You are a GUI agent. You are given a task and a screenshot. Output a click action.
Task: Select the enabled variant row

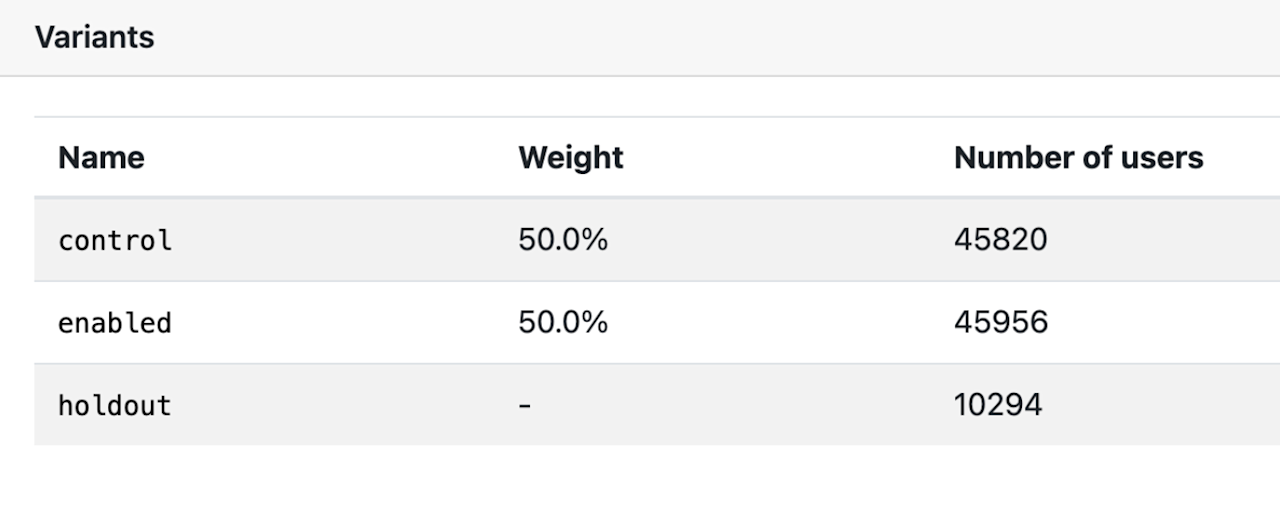tap(657, 322)
